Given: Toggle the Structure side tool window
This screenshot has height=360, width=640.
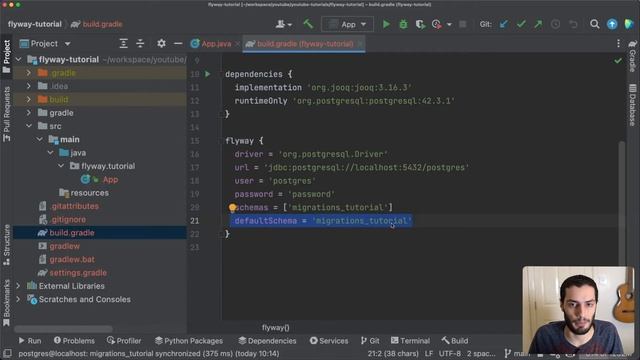Looking at the screenshot, I should coord(6,245).
